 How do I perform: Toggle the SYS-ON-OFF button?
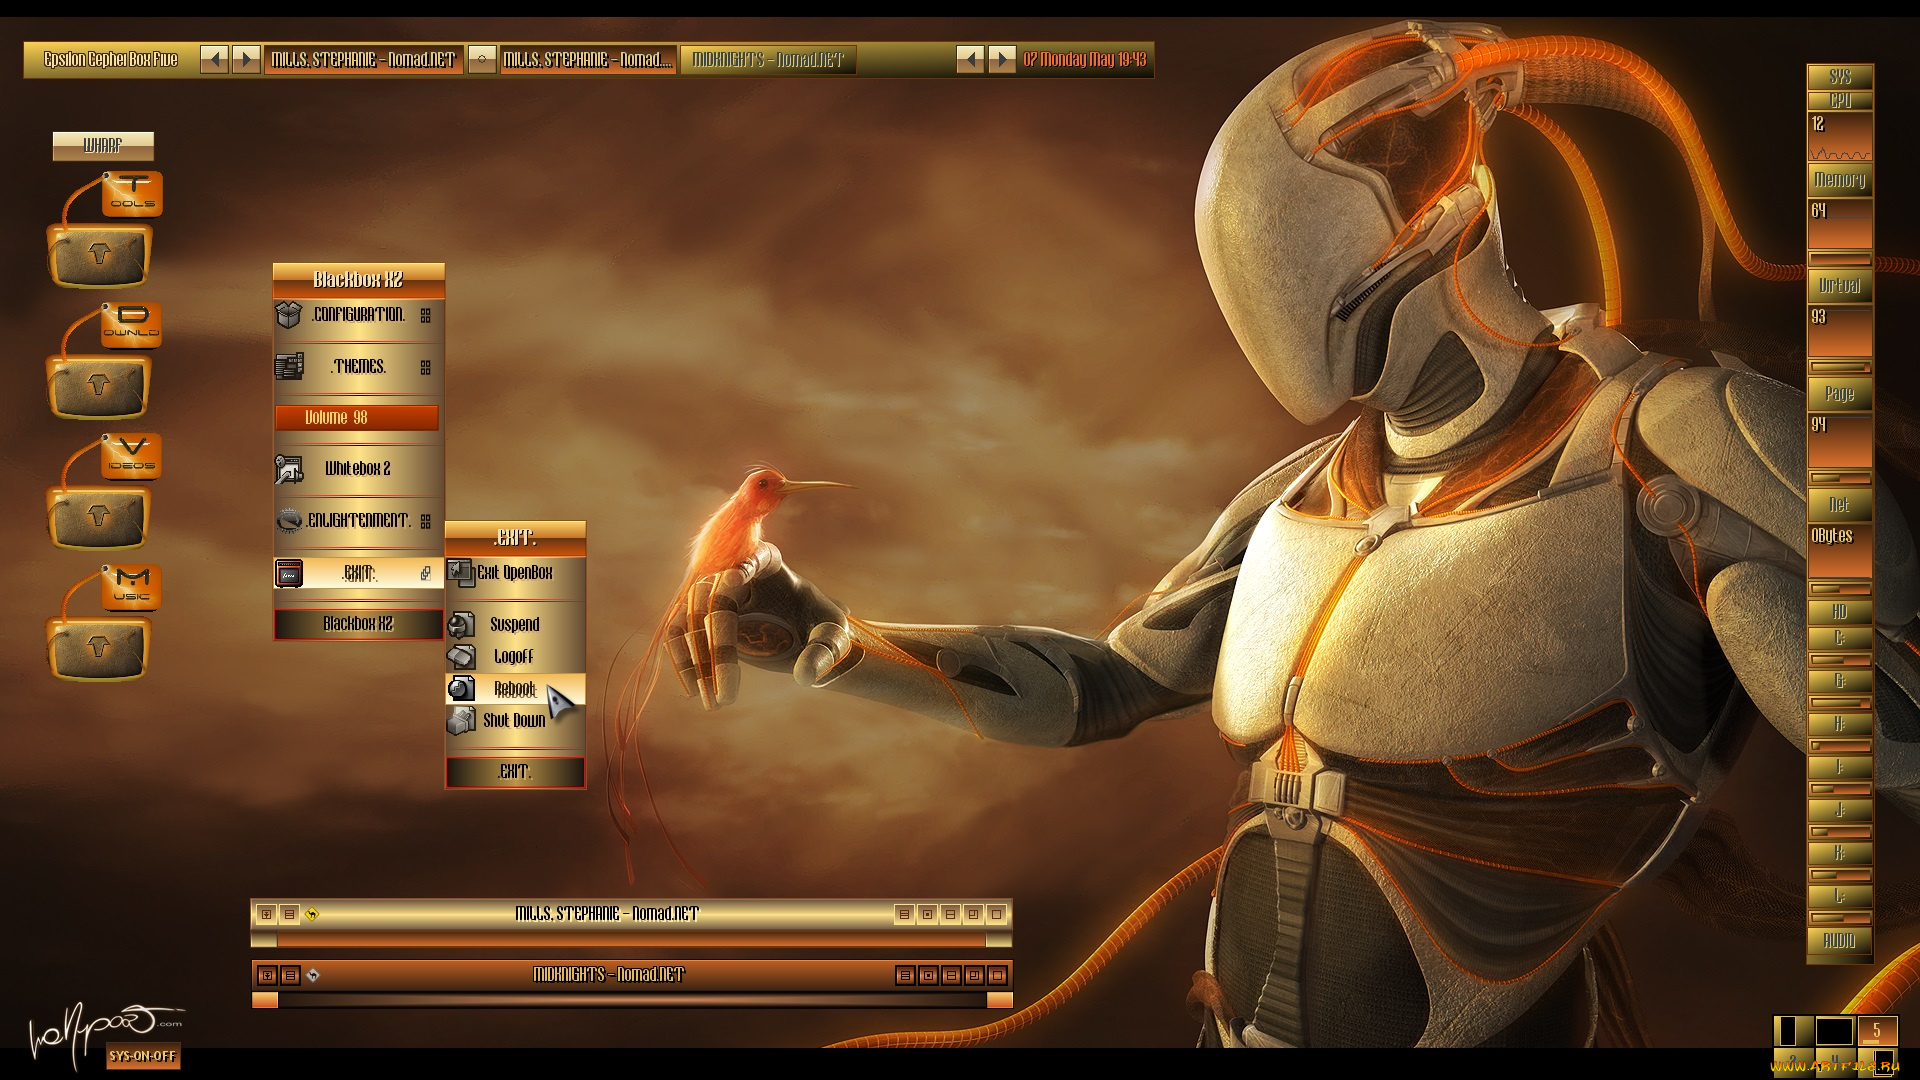[142, 1056]
